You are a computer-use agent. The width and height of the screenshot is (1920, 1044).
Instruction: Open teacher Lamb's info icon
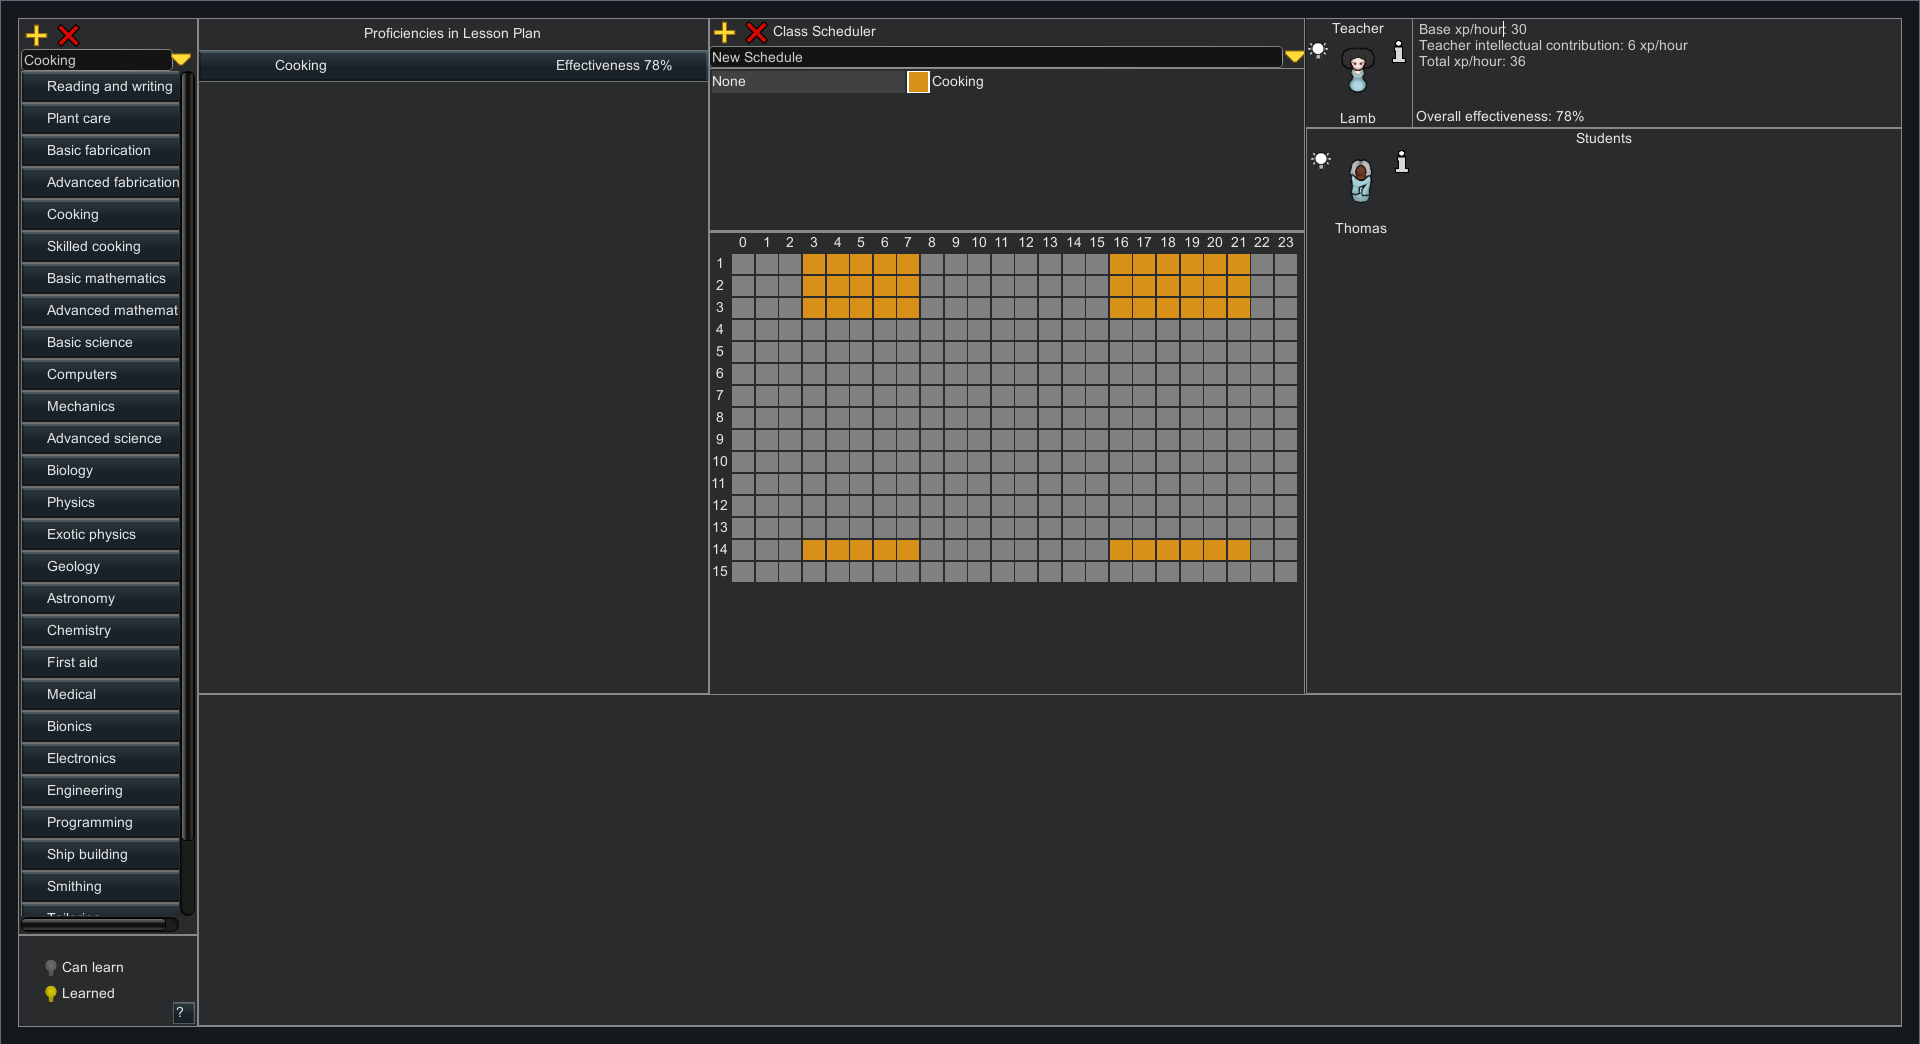[1399, 52]
